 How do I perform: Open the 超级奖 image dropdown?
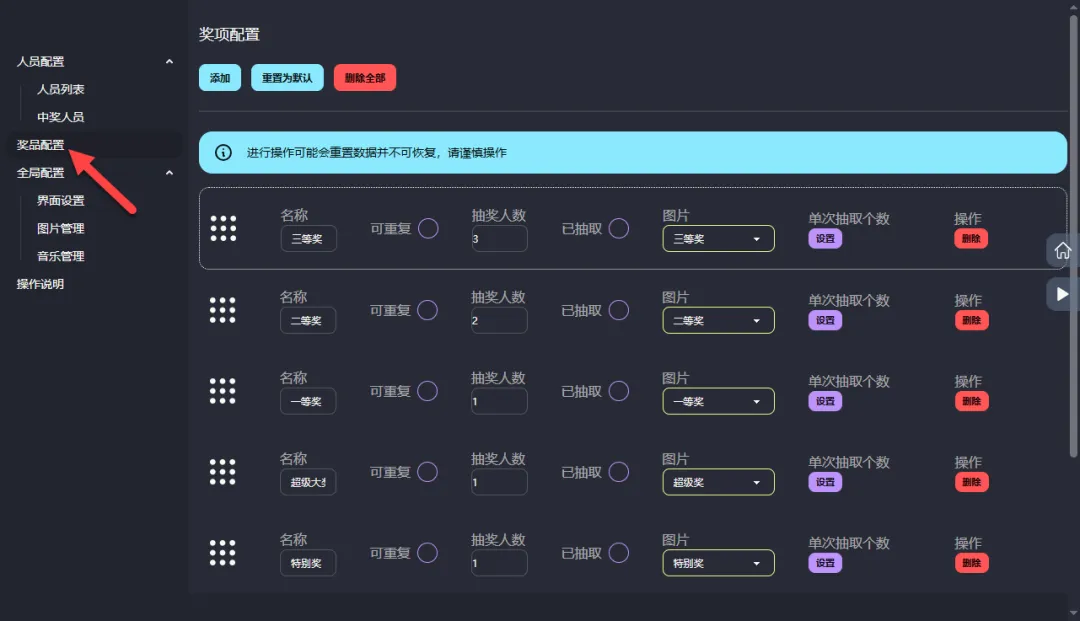click(718, 482)
